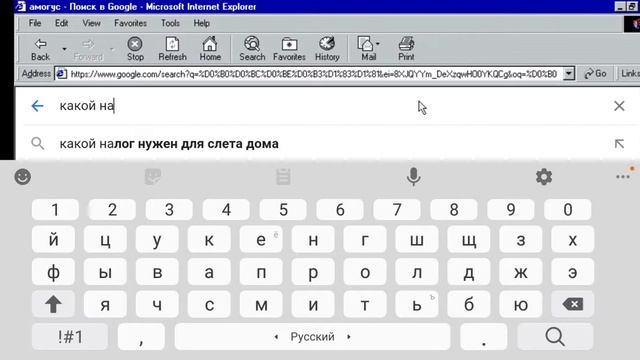Click the Go button
The image size is (640, 360).
click(596, 74)
